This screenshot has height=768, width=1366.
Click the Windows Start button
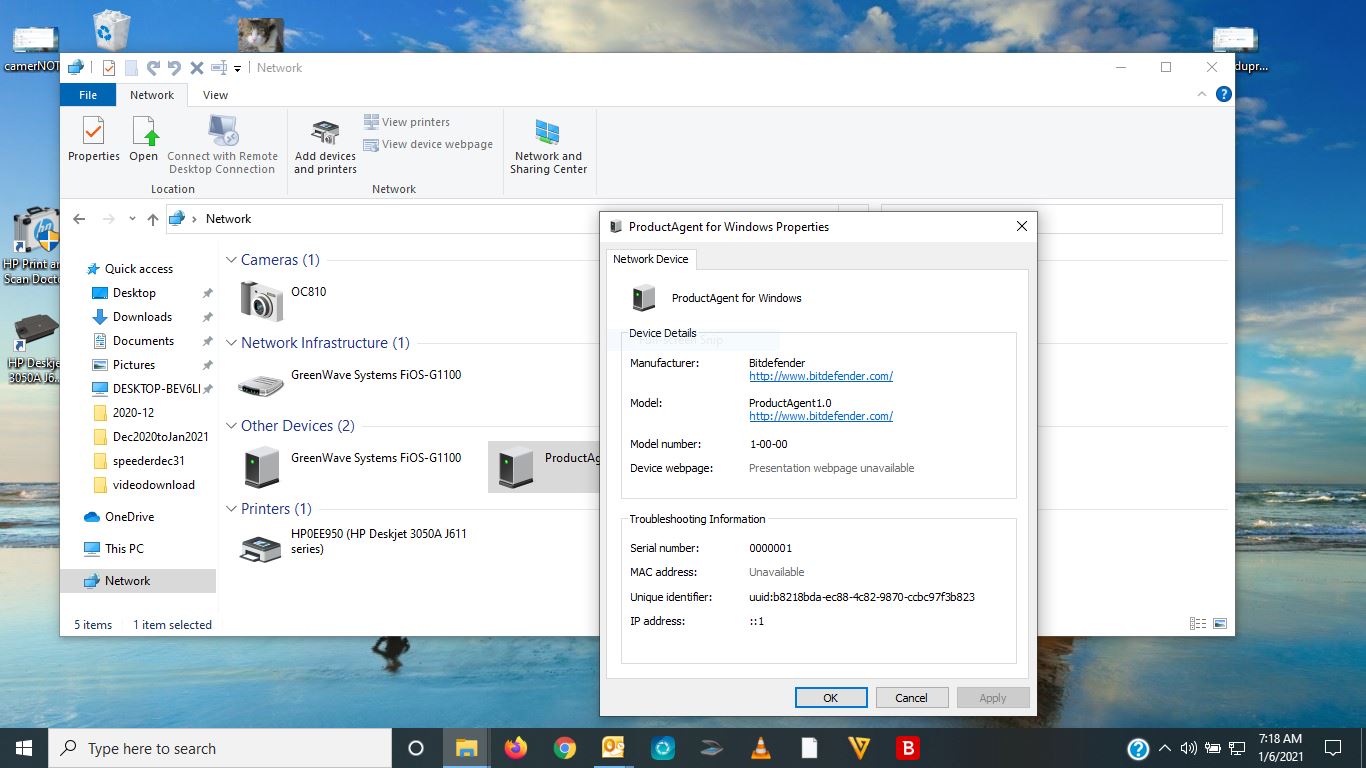point(23,748)
